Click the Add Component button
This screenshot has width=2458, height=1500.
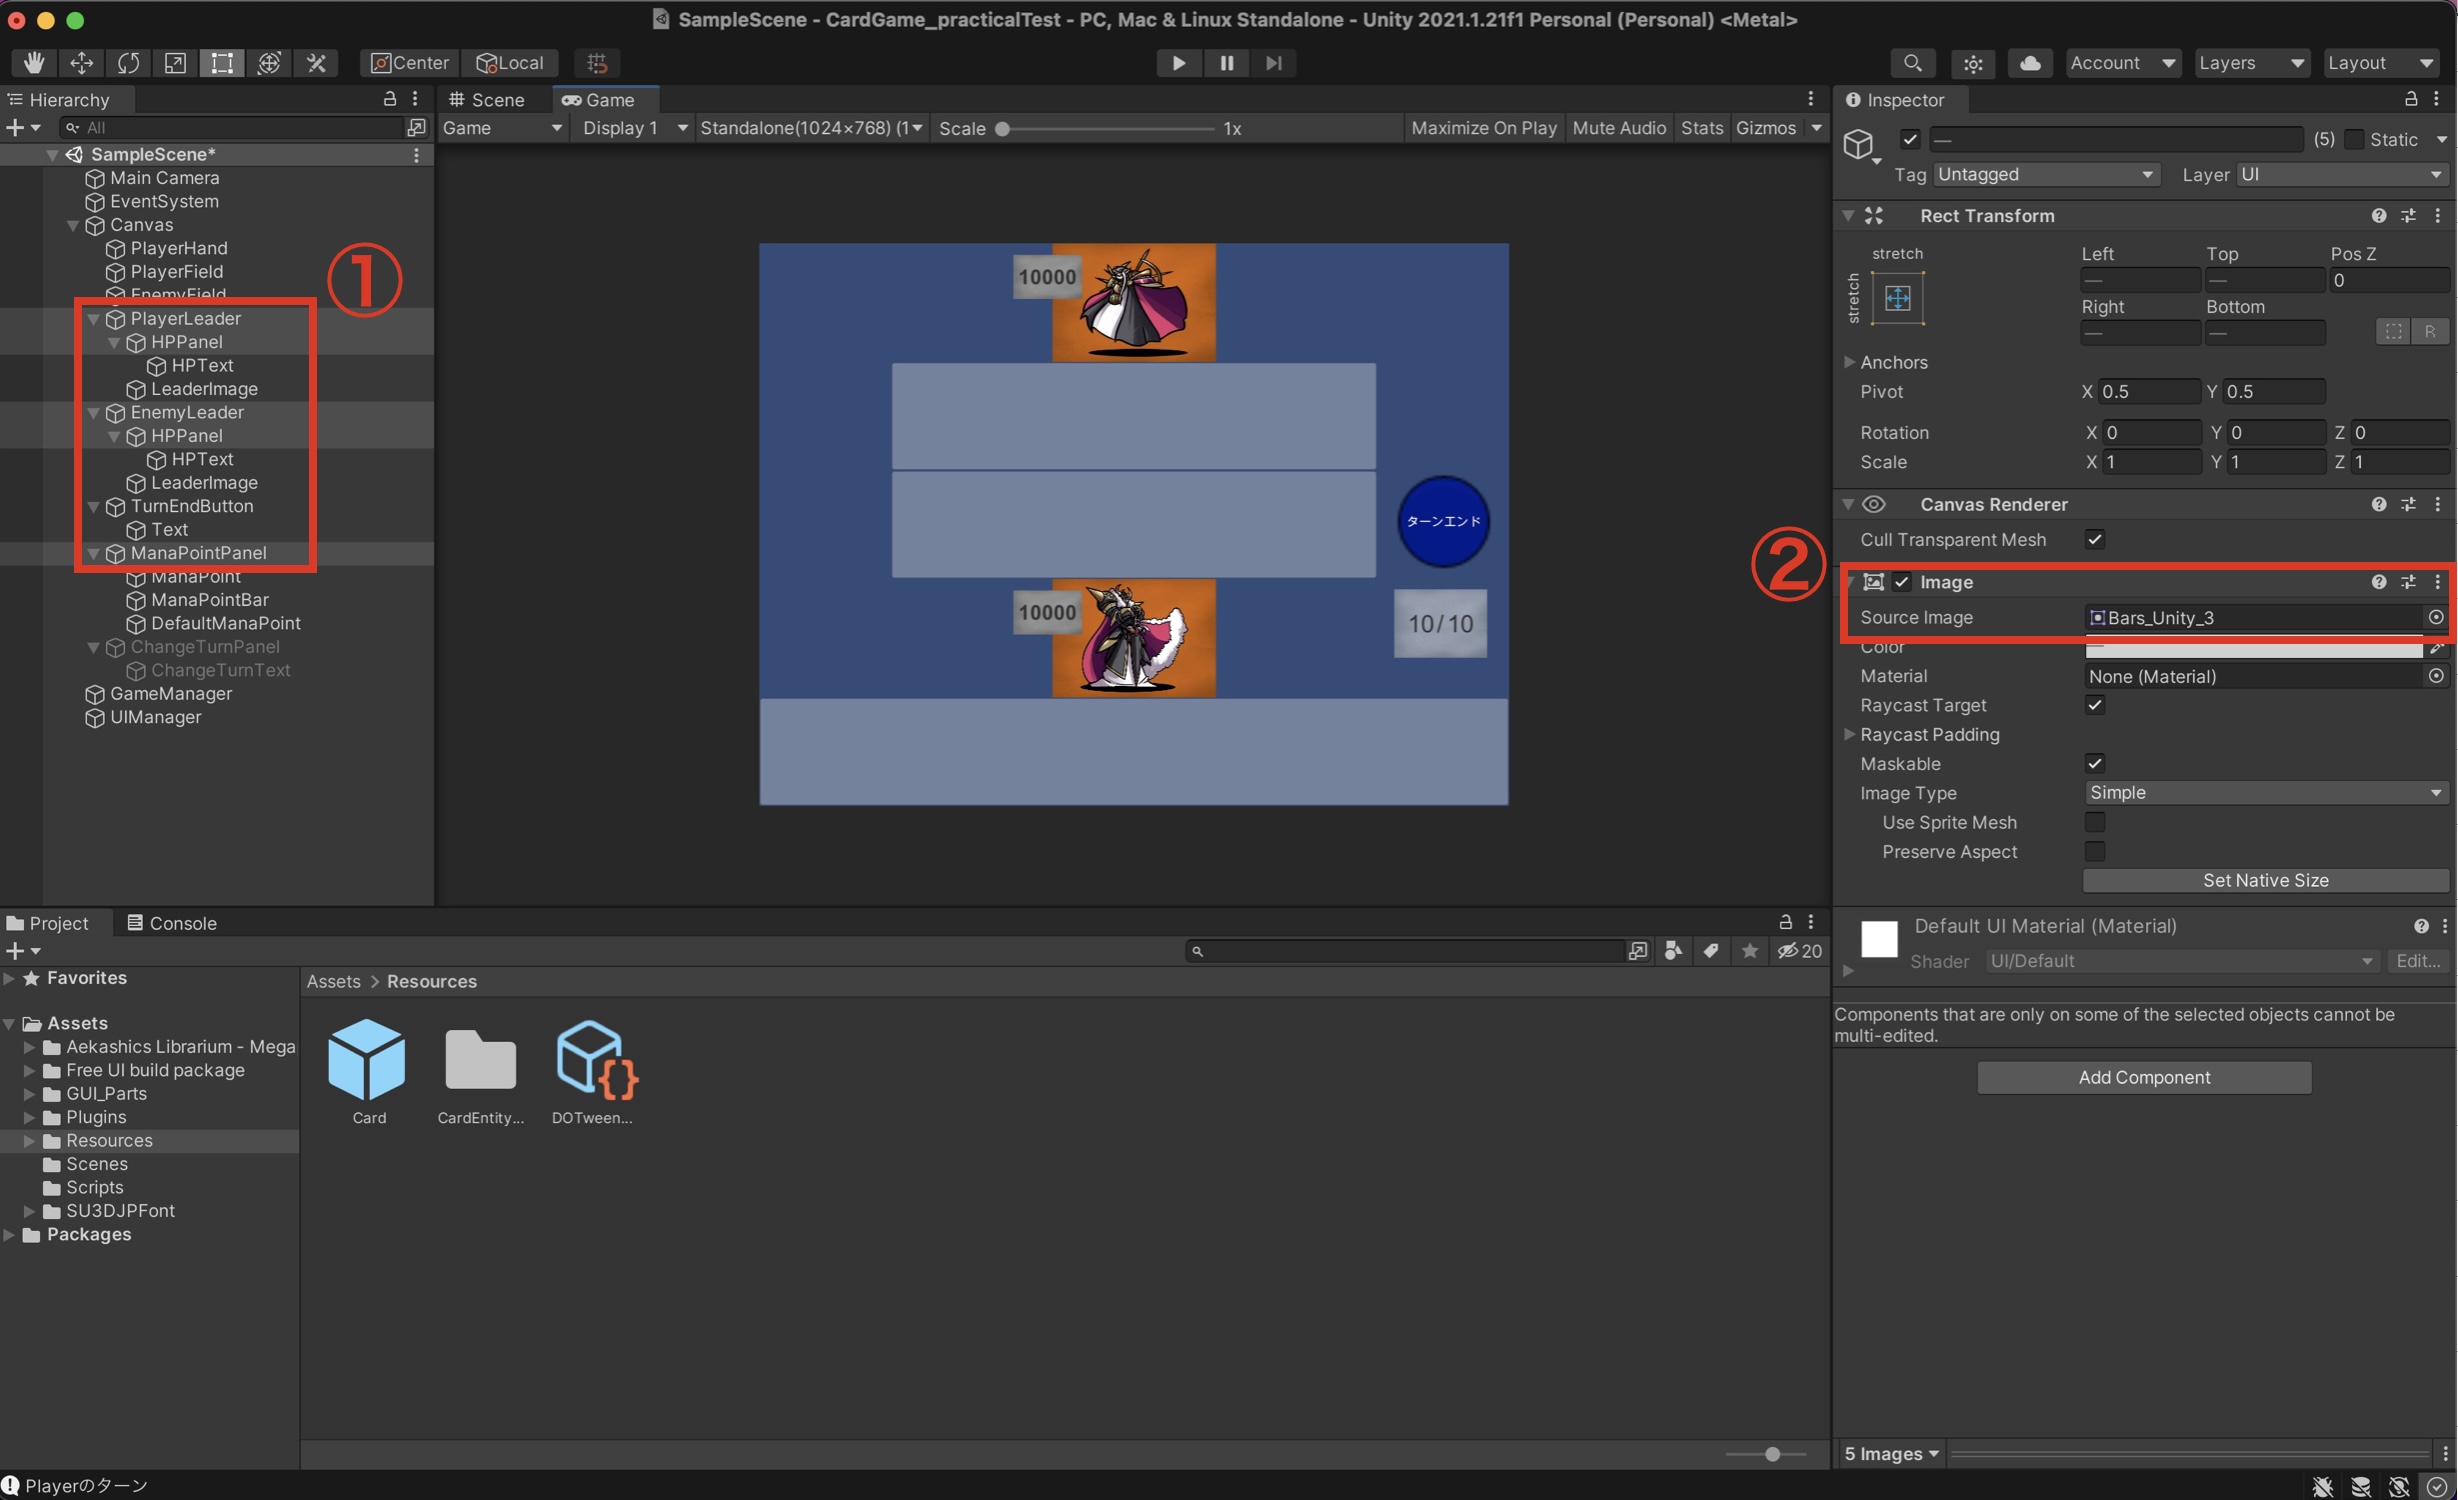click(2143, 1077)
